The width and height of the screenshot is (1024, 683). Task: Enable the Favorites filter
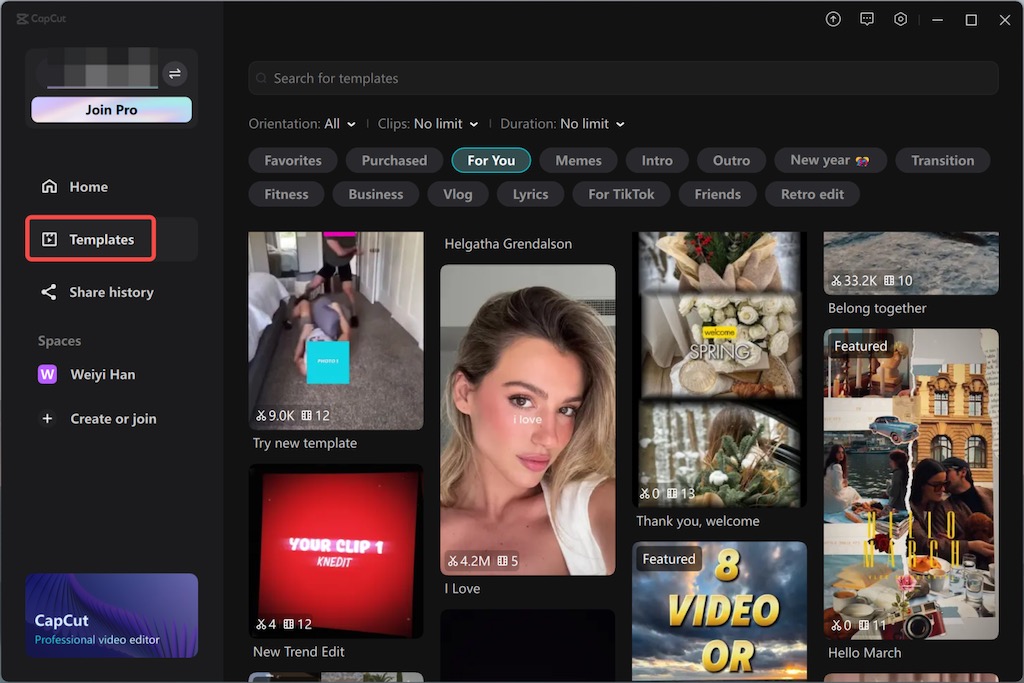click(x=292, y=159)
